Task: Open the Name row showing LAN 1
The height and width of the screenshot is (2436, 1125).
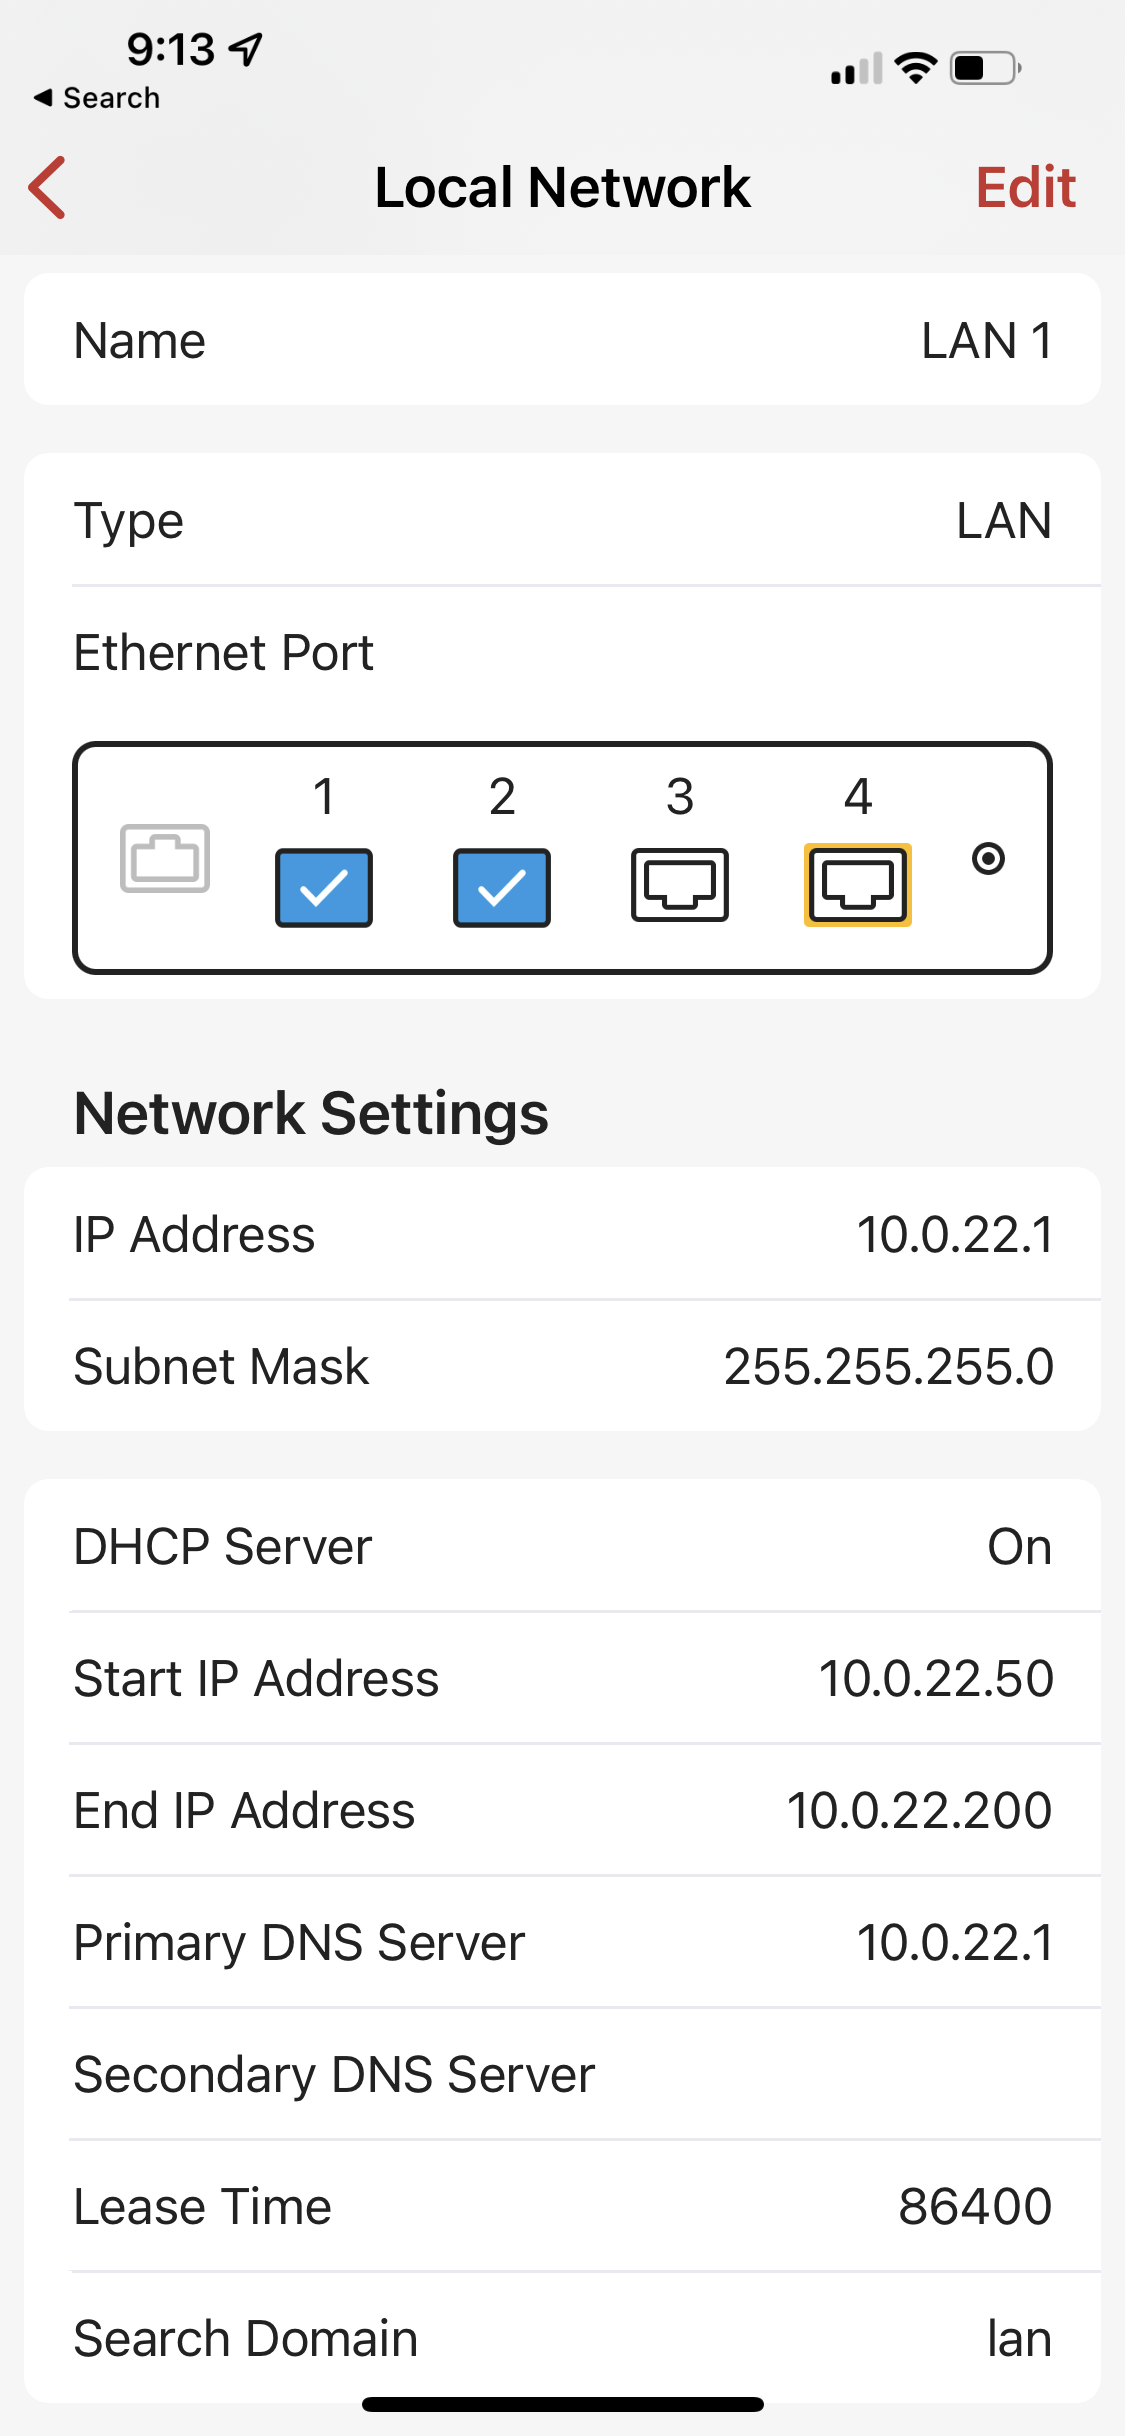Action: coord(562,340)
